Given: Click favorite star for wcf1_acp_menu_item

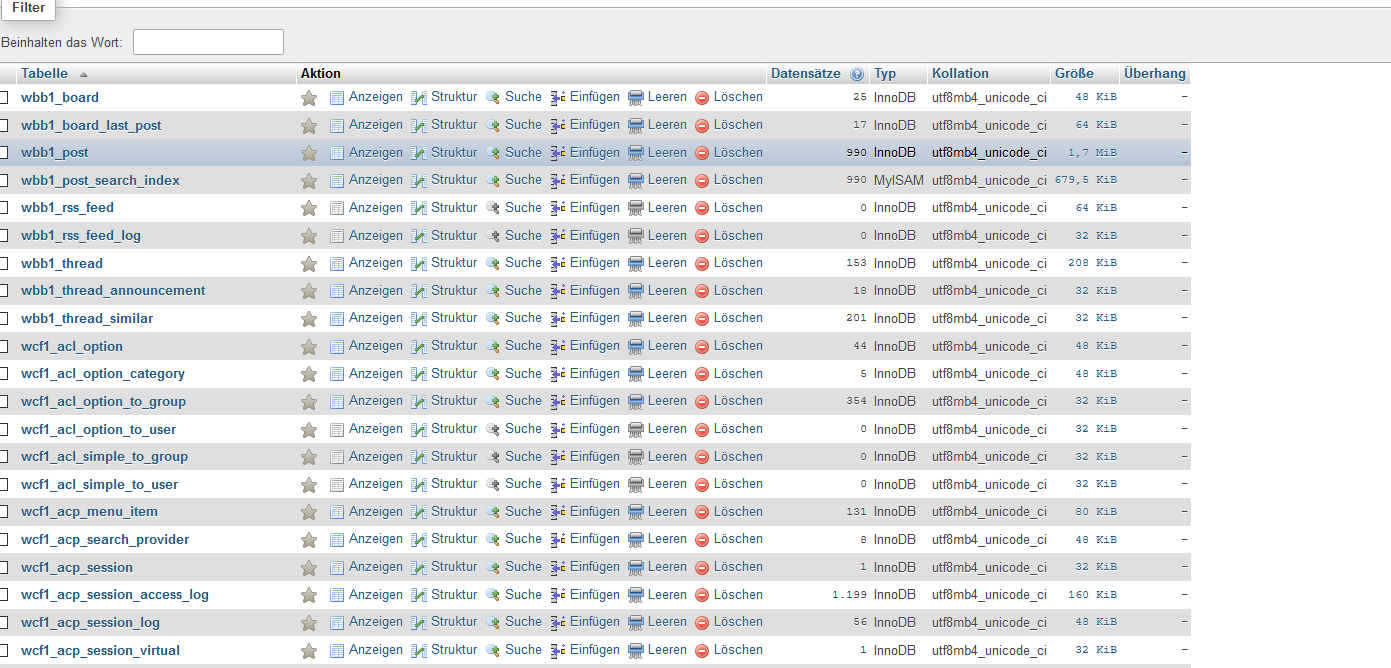Looking at the screenshot, I should 309,512.
